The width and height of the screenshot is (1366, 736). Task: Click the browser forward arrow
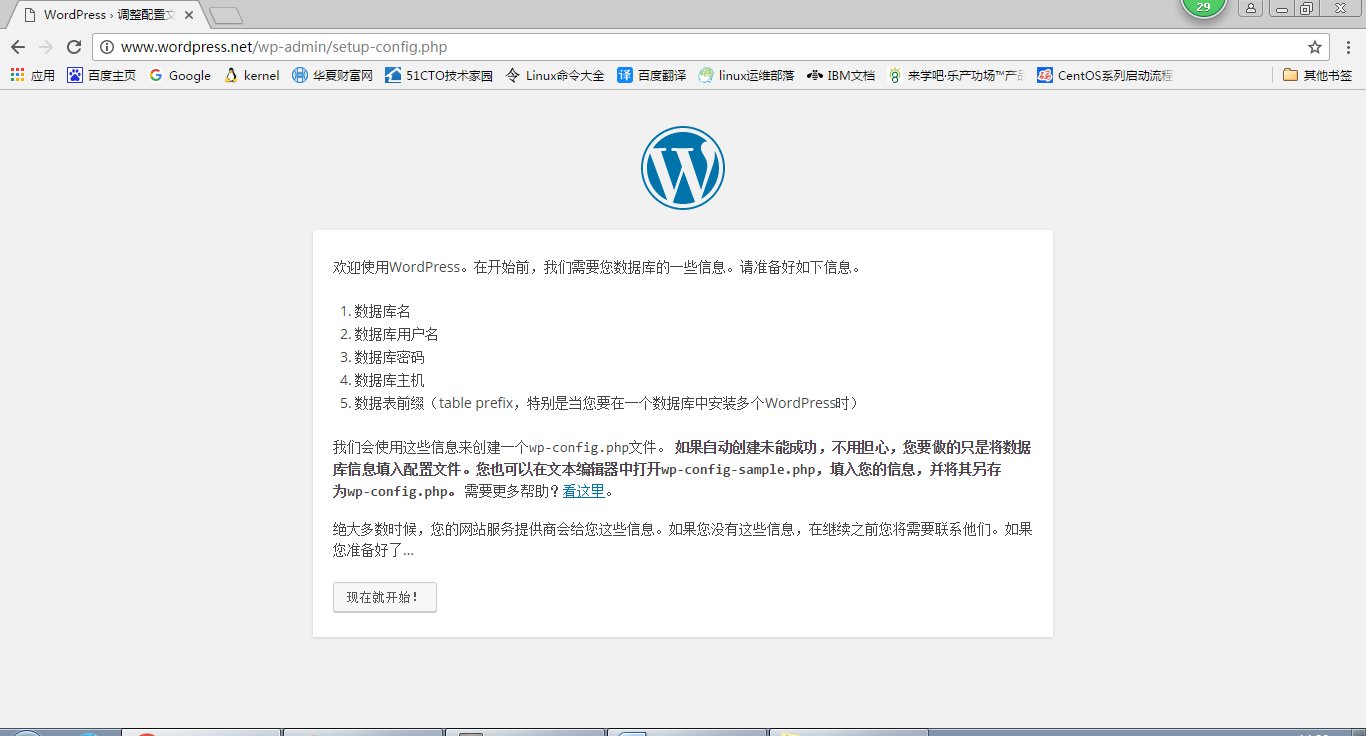pos(46,47)
